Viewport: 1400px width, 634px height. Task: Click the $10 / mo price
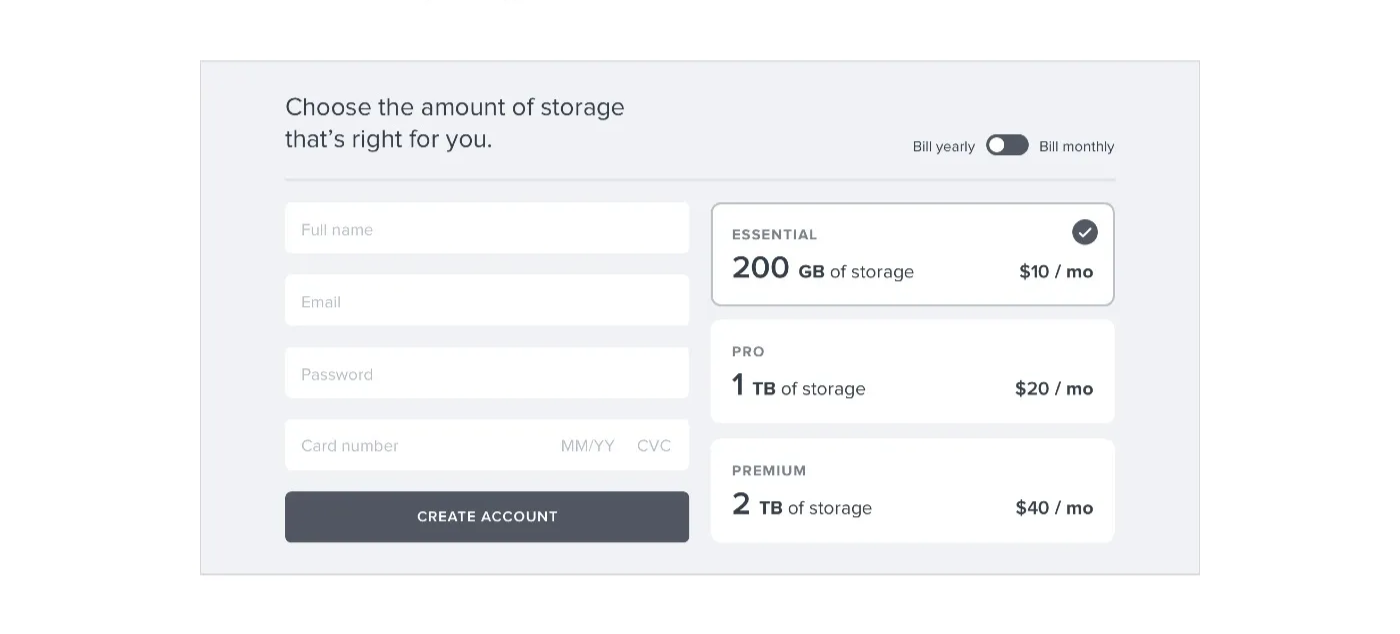click(1055, 272)
